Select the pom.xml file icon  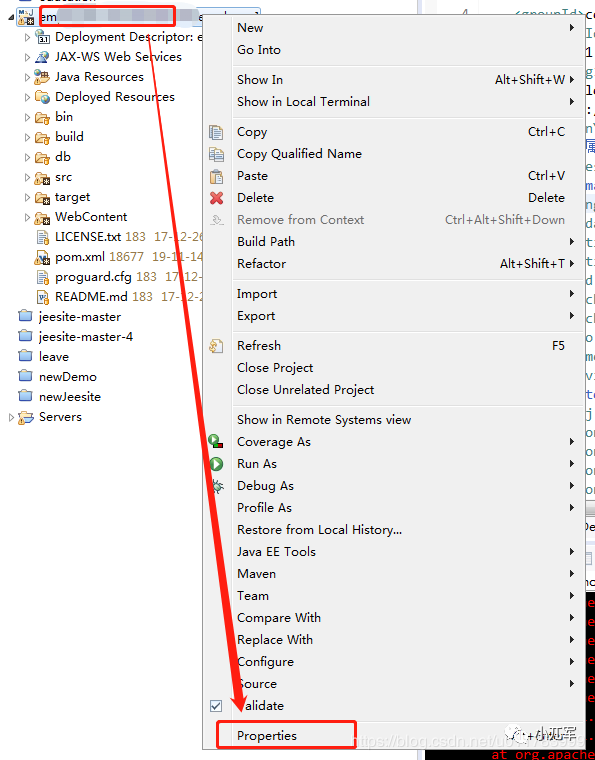tap(42, 257)
